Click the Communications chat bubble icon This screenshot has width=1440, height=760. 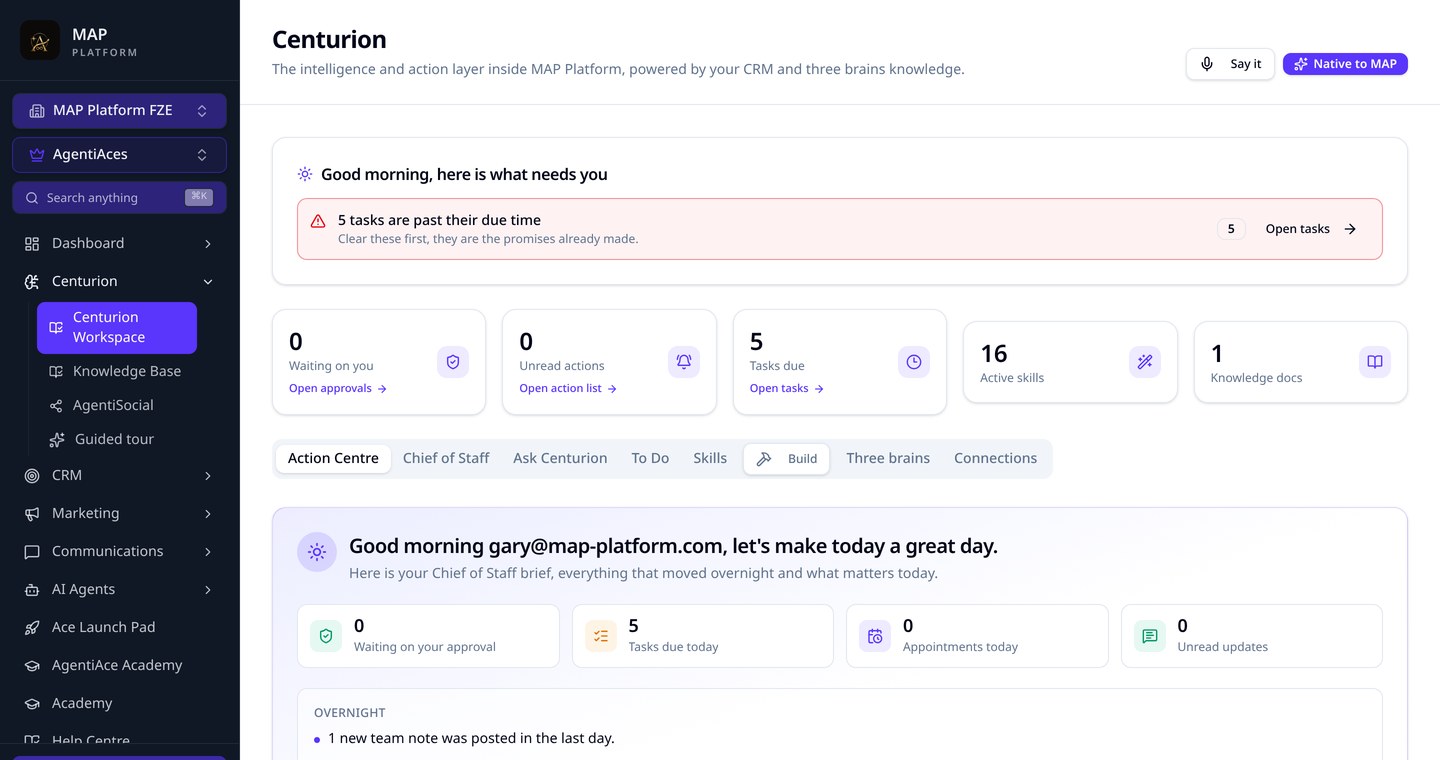click(x=32, y=551)
